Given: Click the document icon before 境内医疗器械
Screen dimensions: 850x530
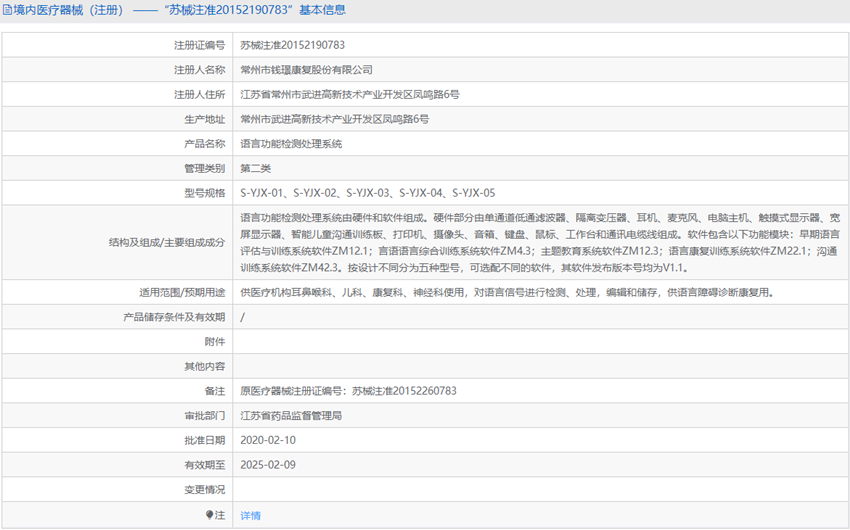Looking at the screenshot, I should click(7, 10).
